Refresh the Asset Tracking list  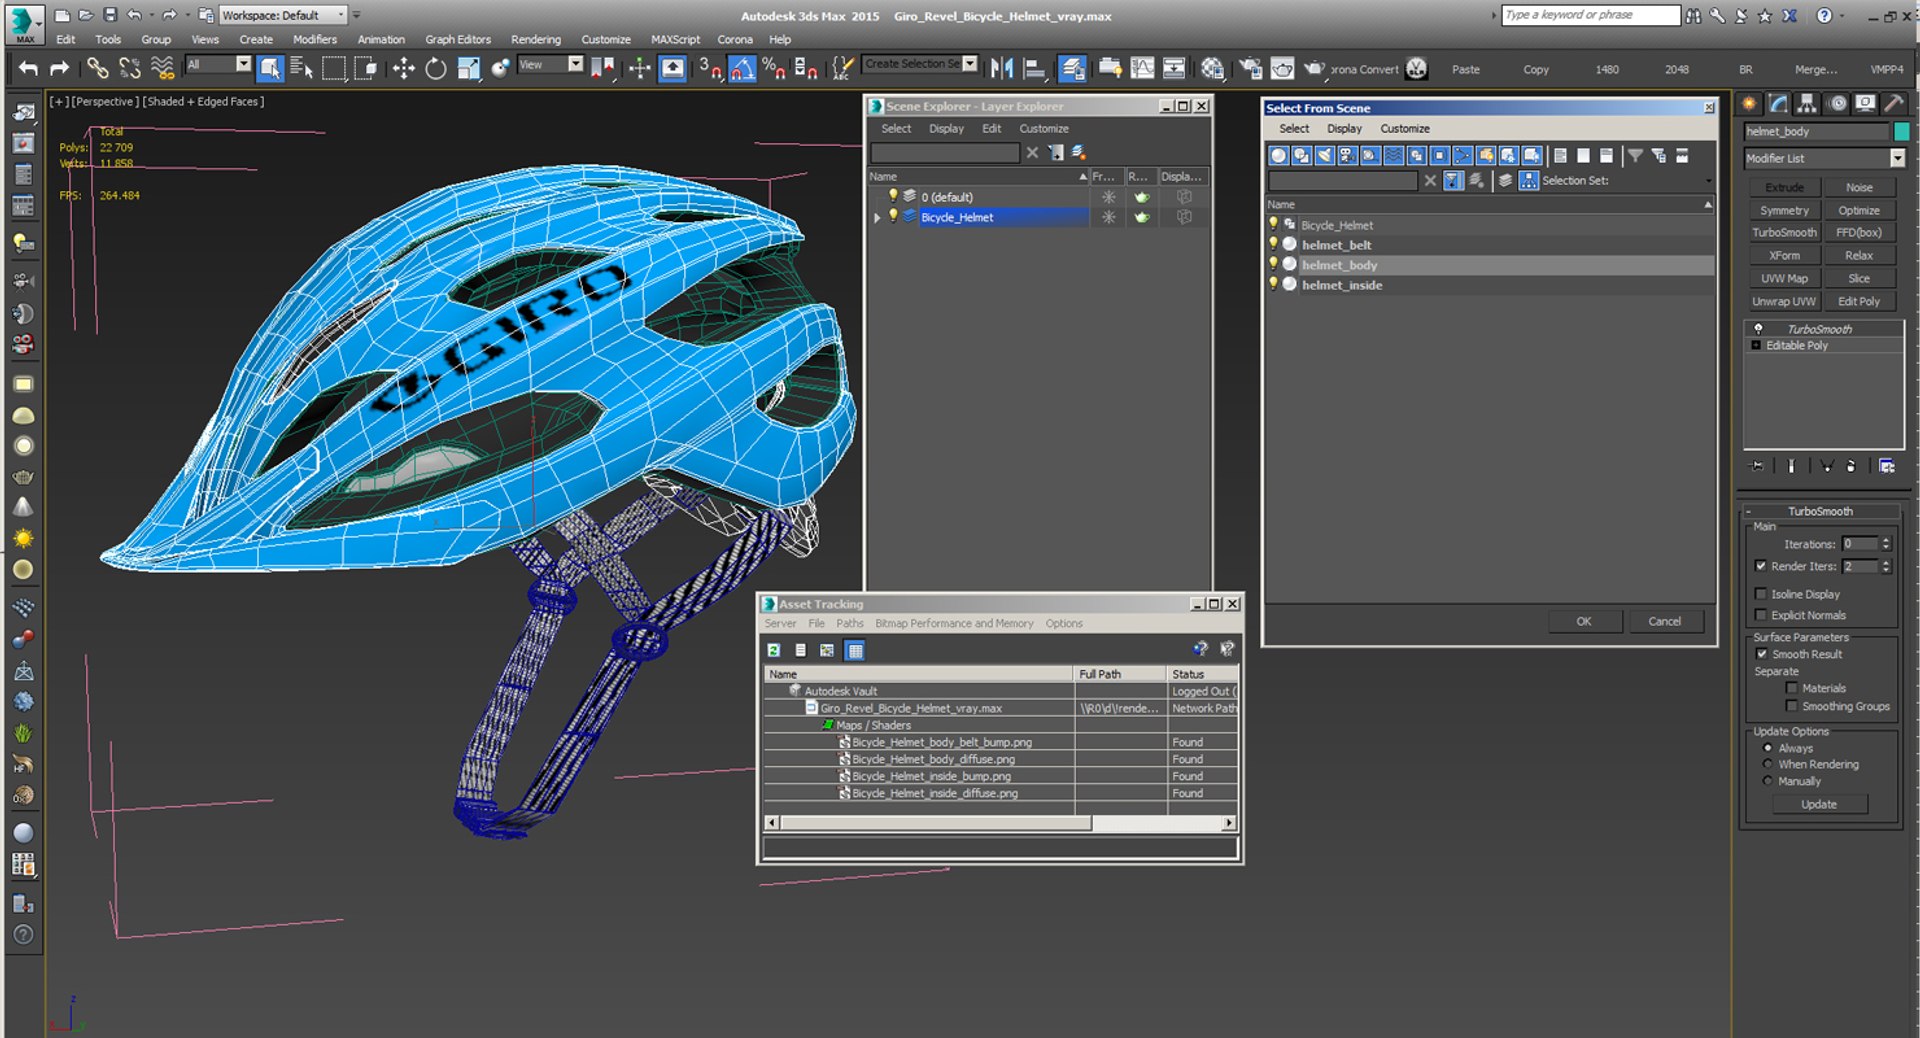tap(774, 650)
